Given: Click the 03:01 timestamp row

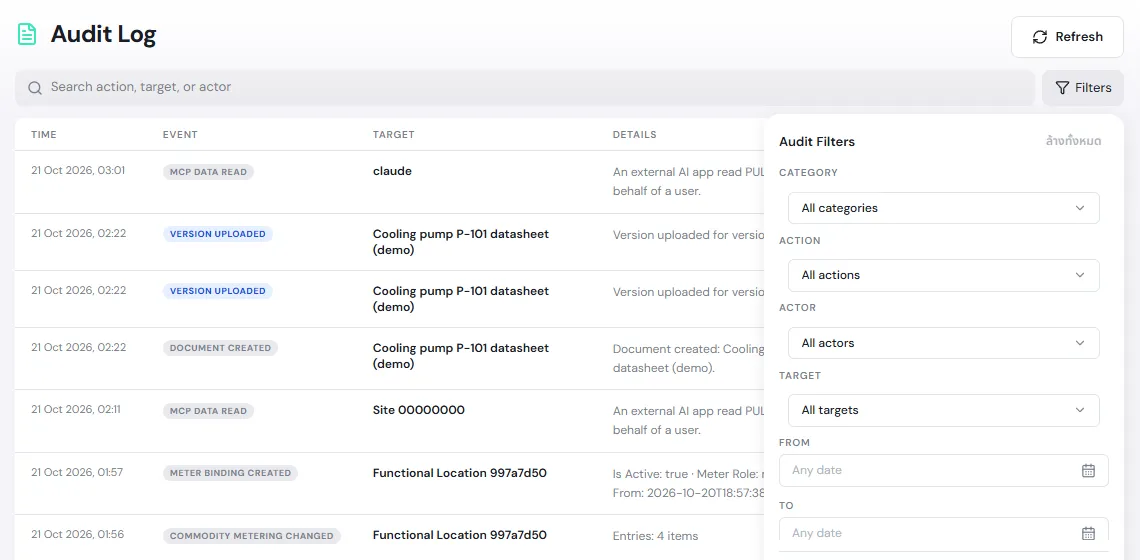Looking at the screenshot, I should pos(78,171).
